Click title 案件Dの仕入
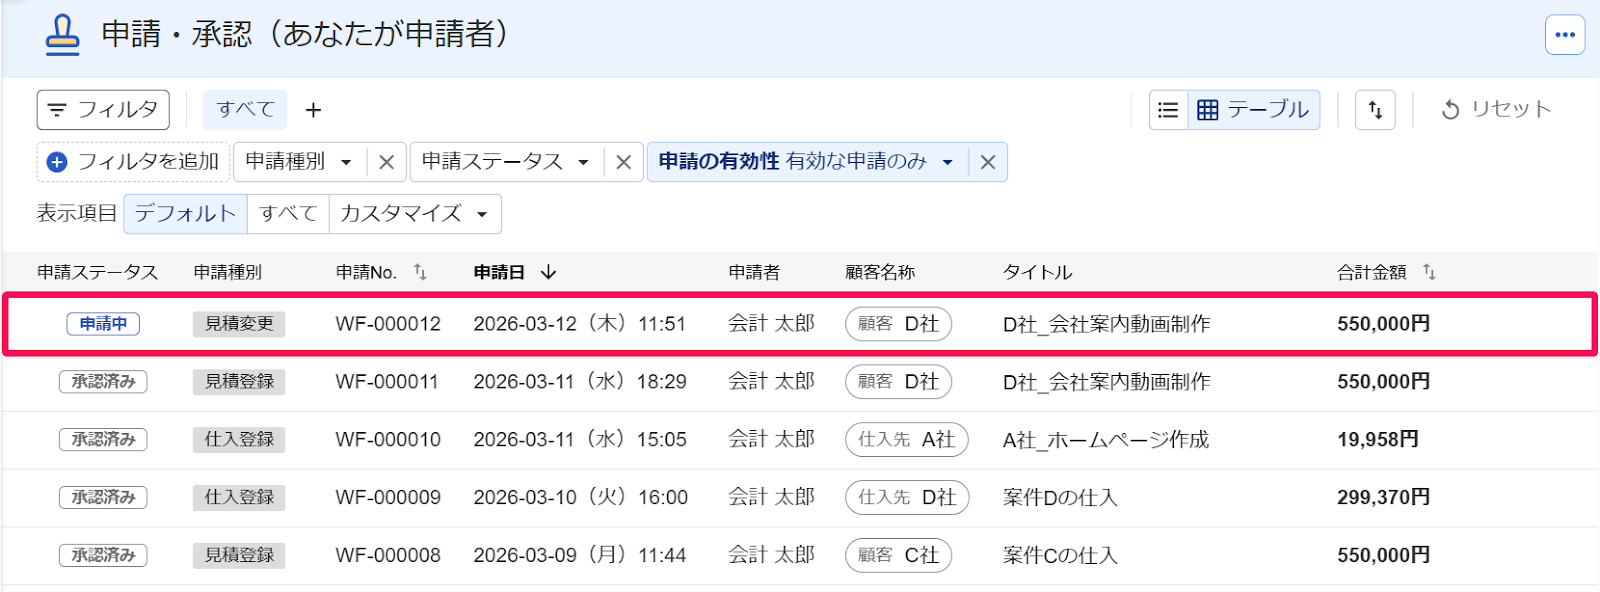Image resolution: width=1600 pixels, height=592 pixels. (1060, 498)
